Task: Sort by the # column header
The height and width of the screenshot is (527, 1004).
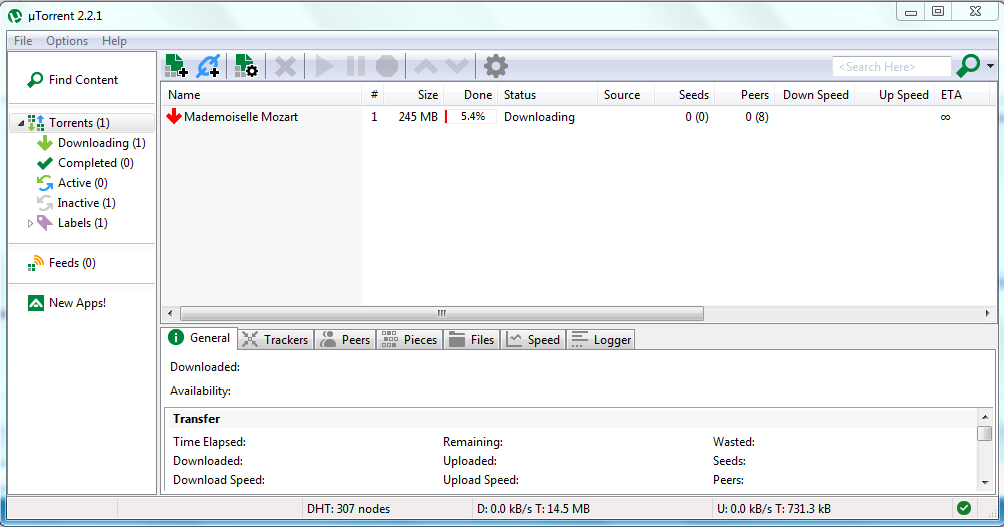Action: pyautogui.click(x=374, y=95)
